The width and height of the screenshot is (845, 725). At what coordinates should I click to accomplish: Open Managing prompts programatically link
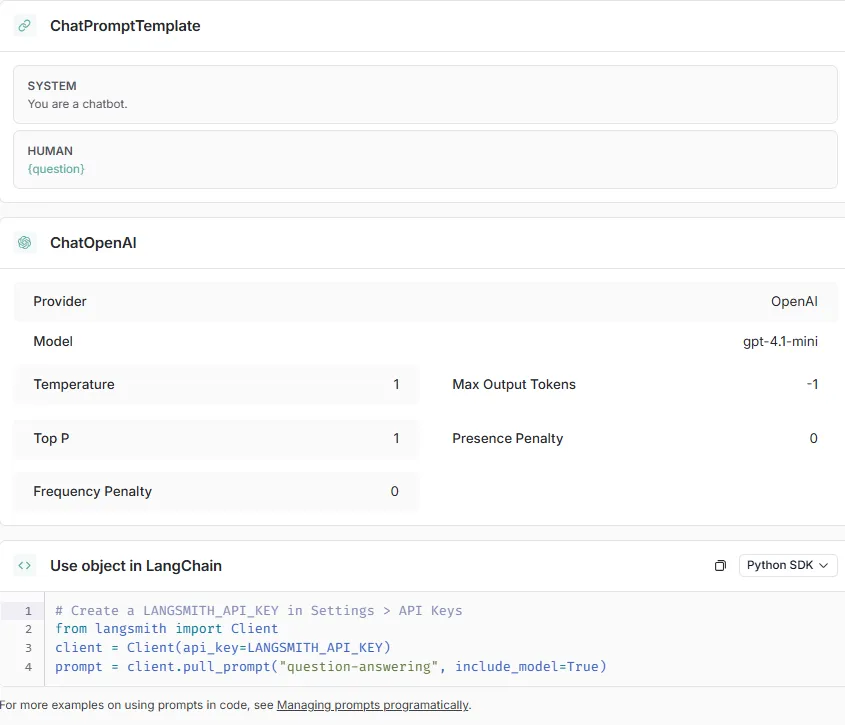[x=372, y=705]
